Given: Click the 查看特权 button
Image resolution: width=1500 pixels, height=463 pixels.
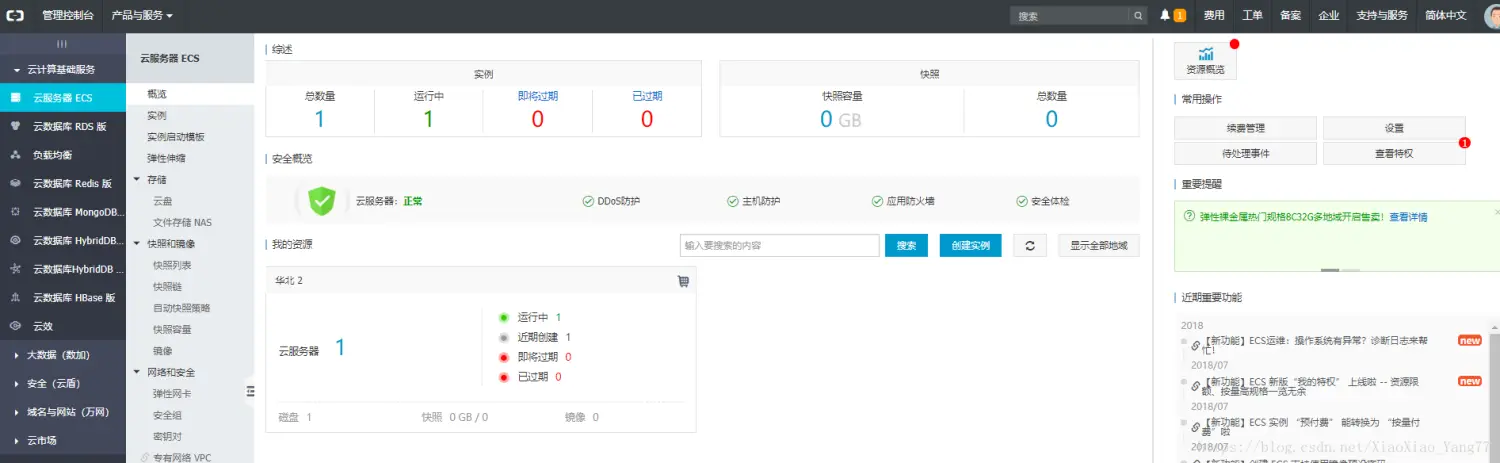Looking at the screenshot, I should [1394, 153].
